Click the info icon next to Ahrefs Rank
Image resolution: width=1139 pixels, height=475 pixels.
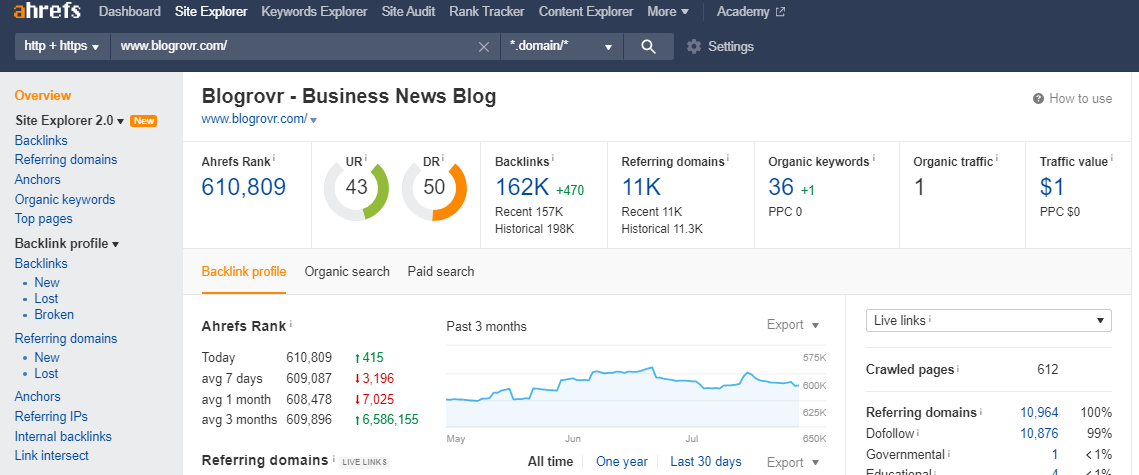click(x=274, y=158)
